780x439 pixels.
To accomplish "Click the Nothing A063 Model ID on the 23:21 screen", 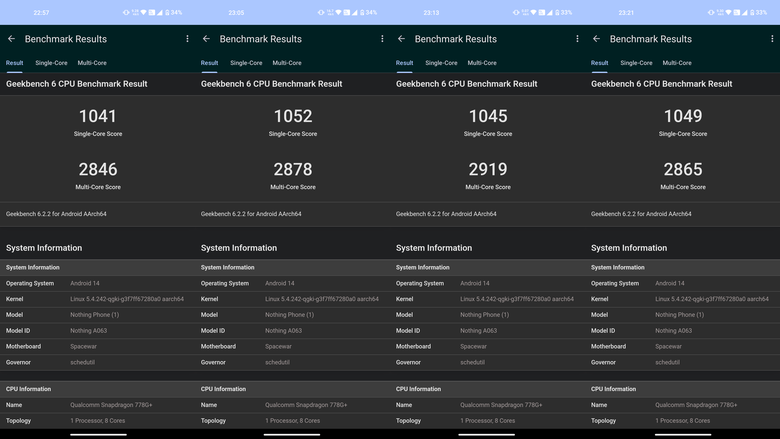I will pyautogui.click(x=674, y=331).
